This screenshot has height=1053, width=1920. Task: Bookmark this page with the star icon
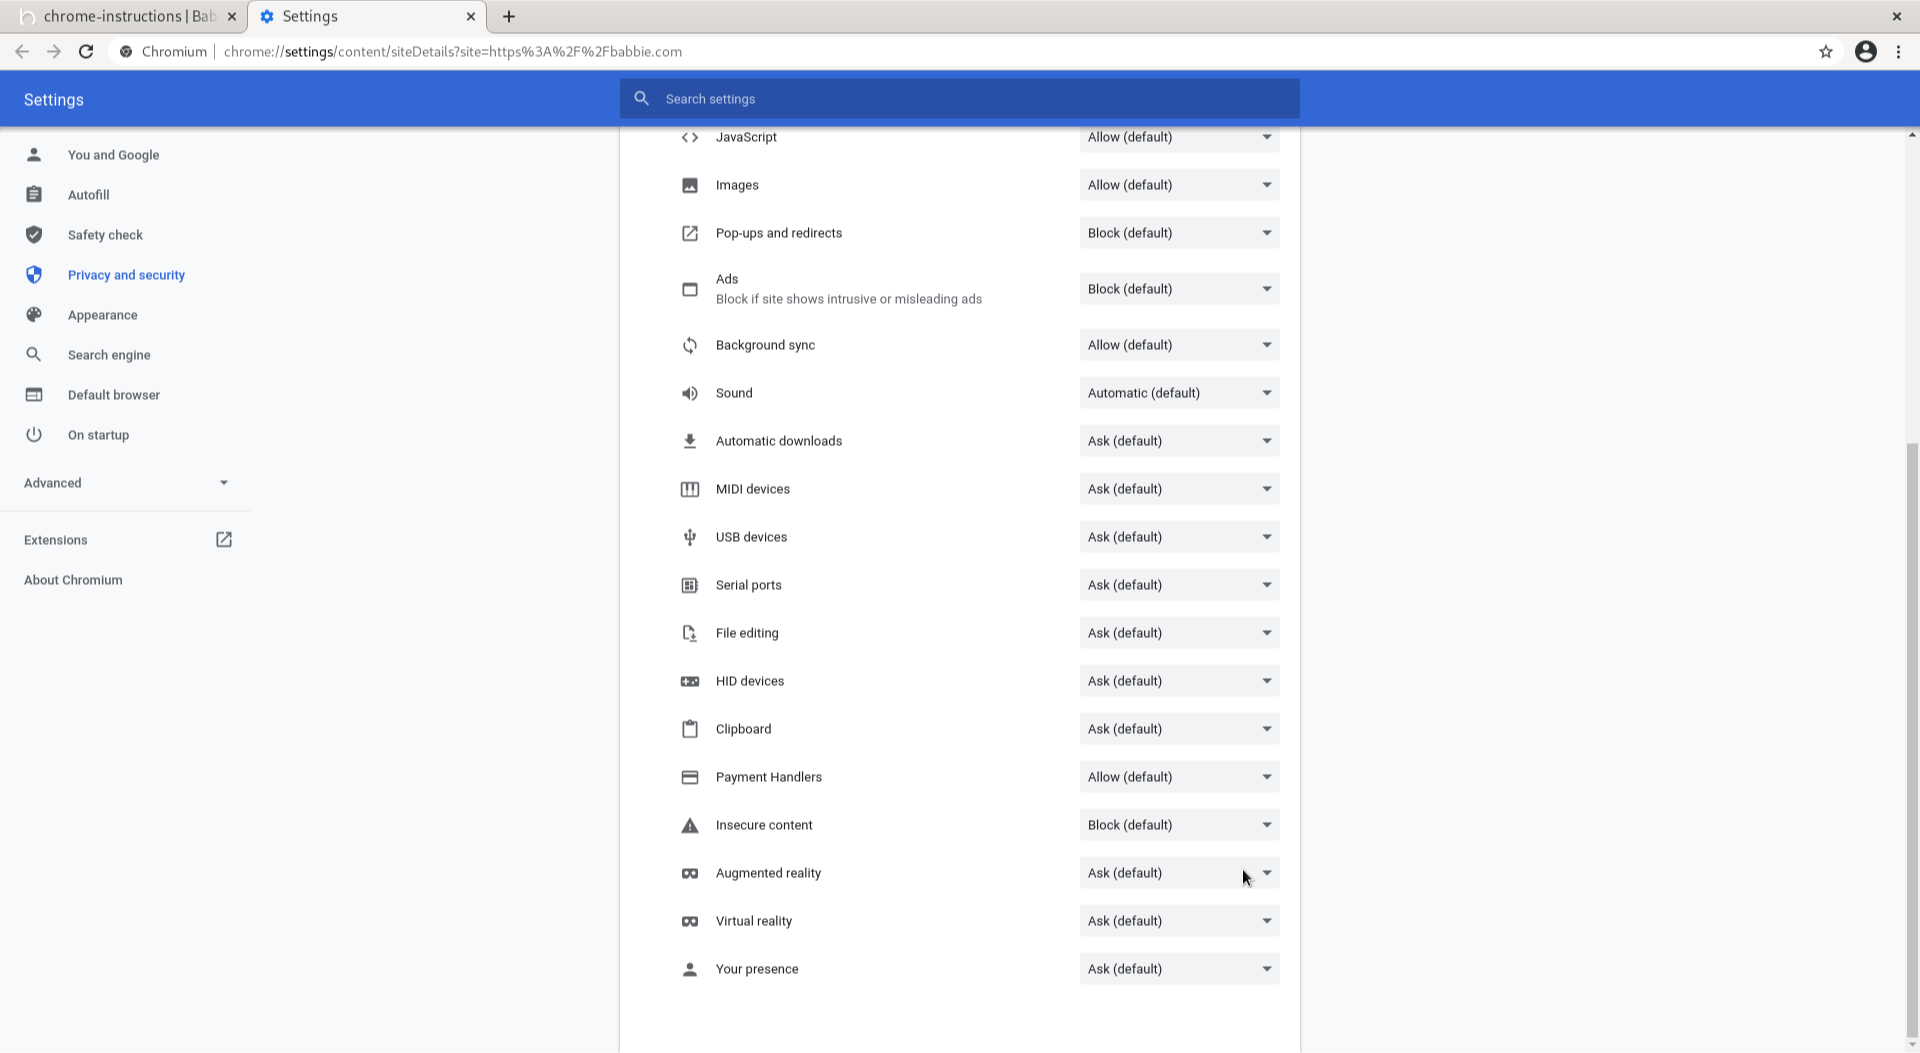pyautogui.click(x=1826, y=52)
